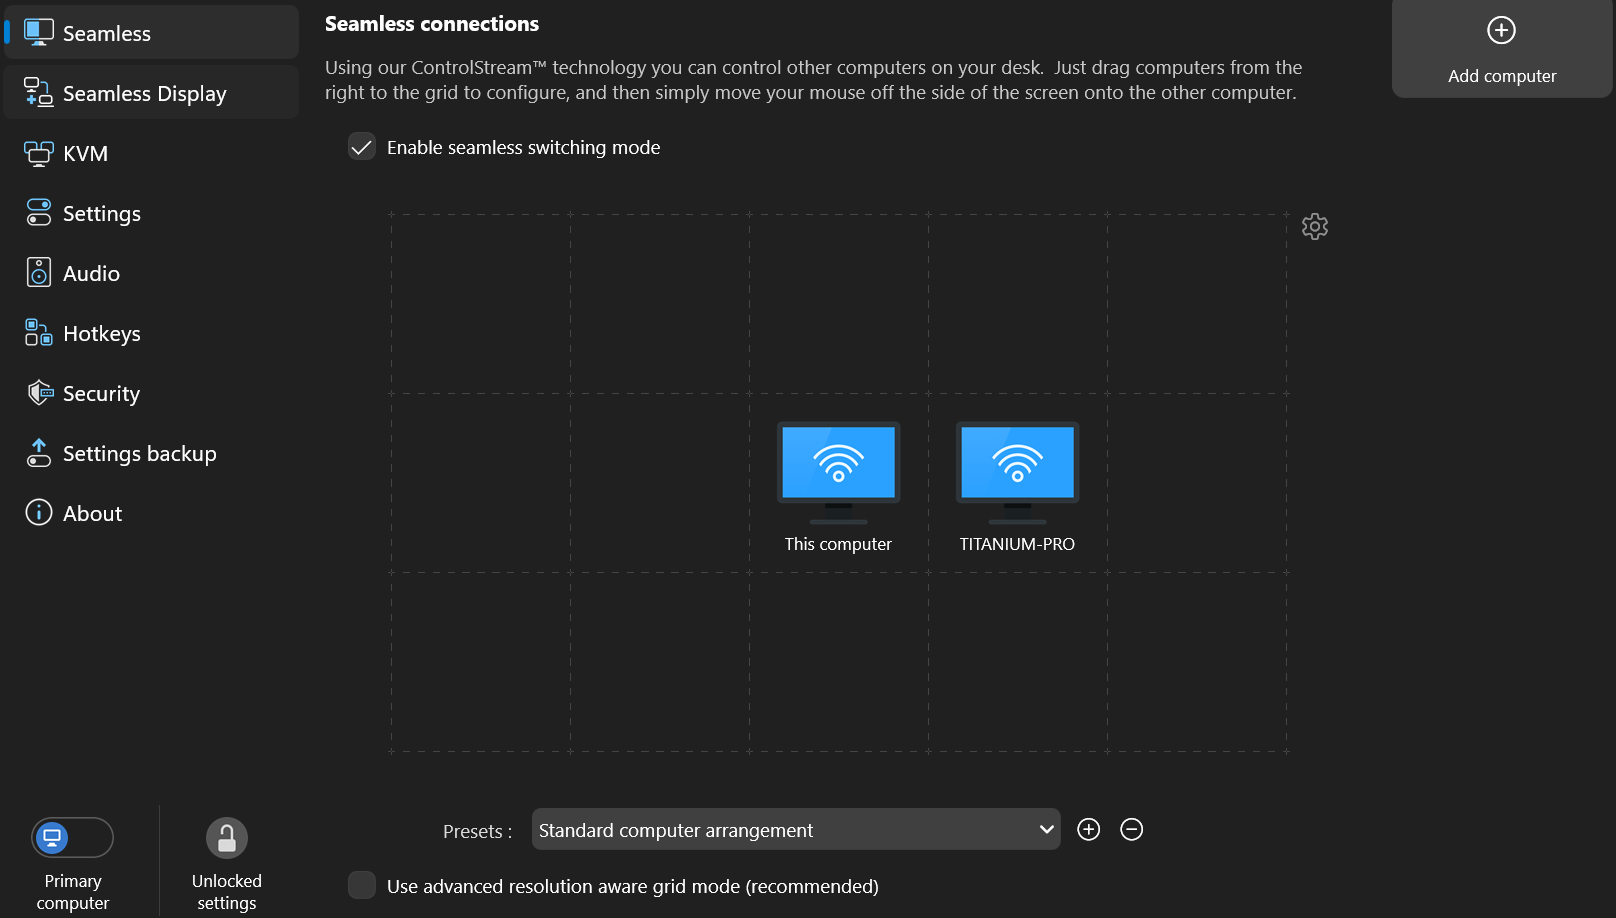Screen dimensions: 1616x918
Task: Click the empty top-left grid cell
Action: point(480,303)
